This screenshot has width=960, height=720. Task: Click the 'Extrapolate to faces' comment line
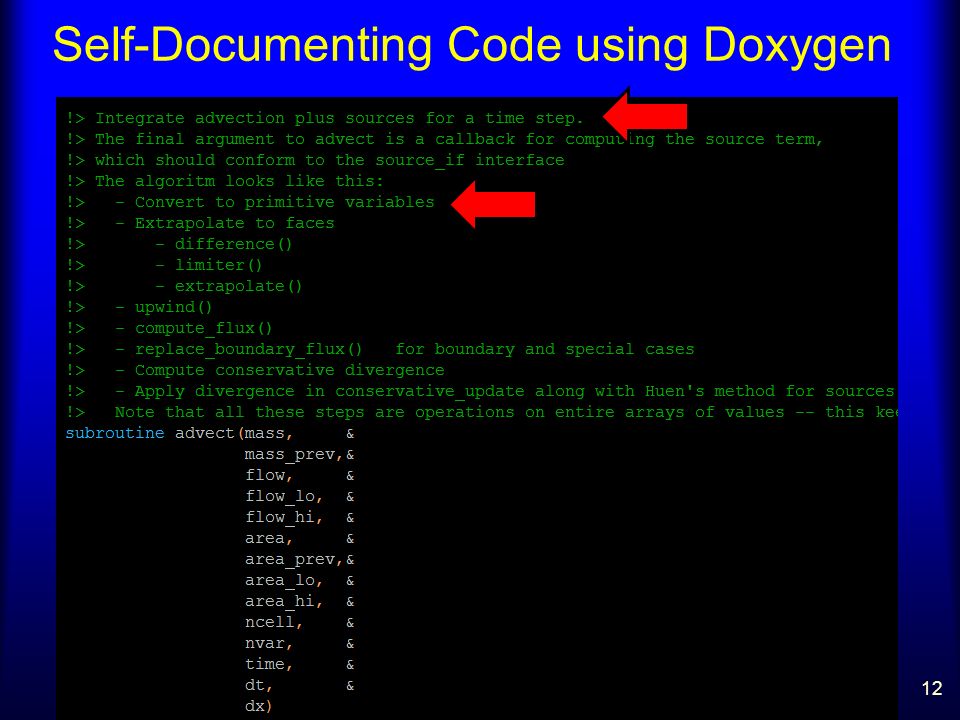[x=234, y=223]
